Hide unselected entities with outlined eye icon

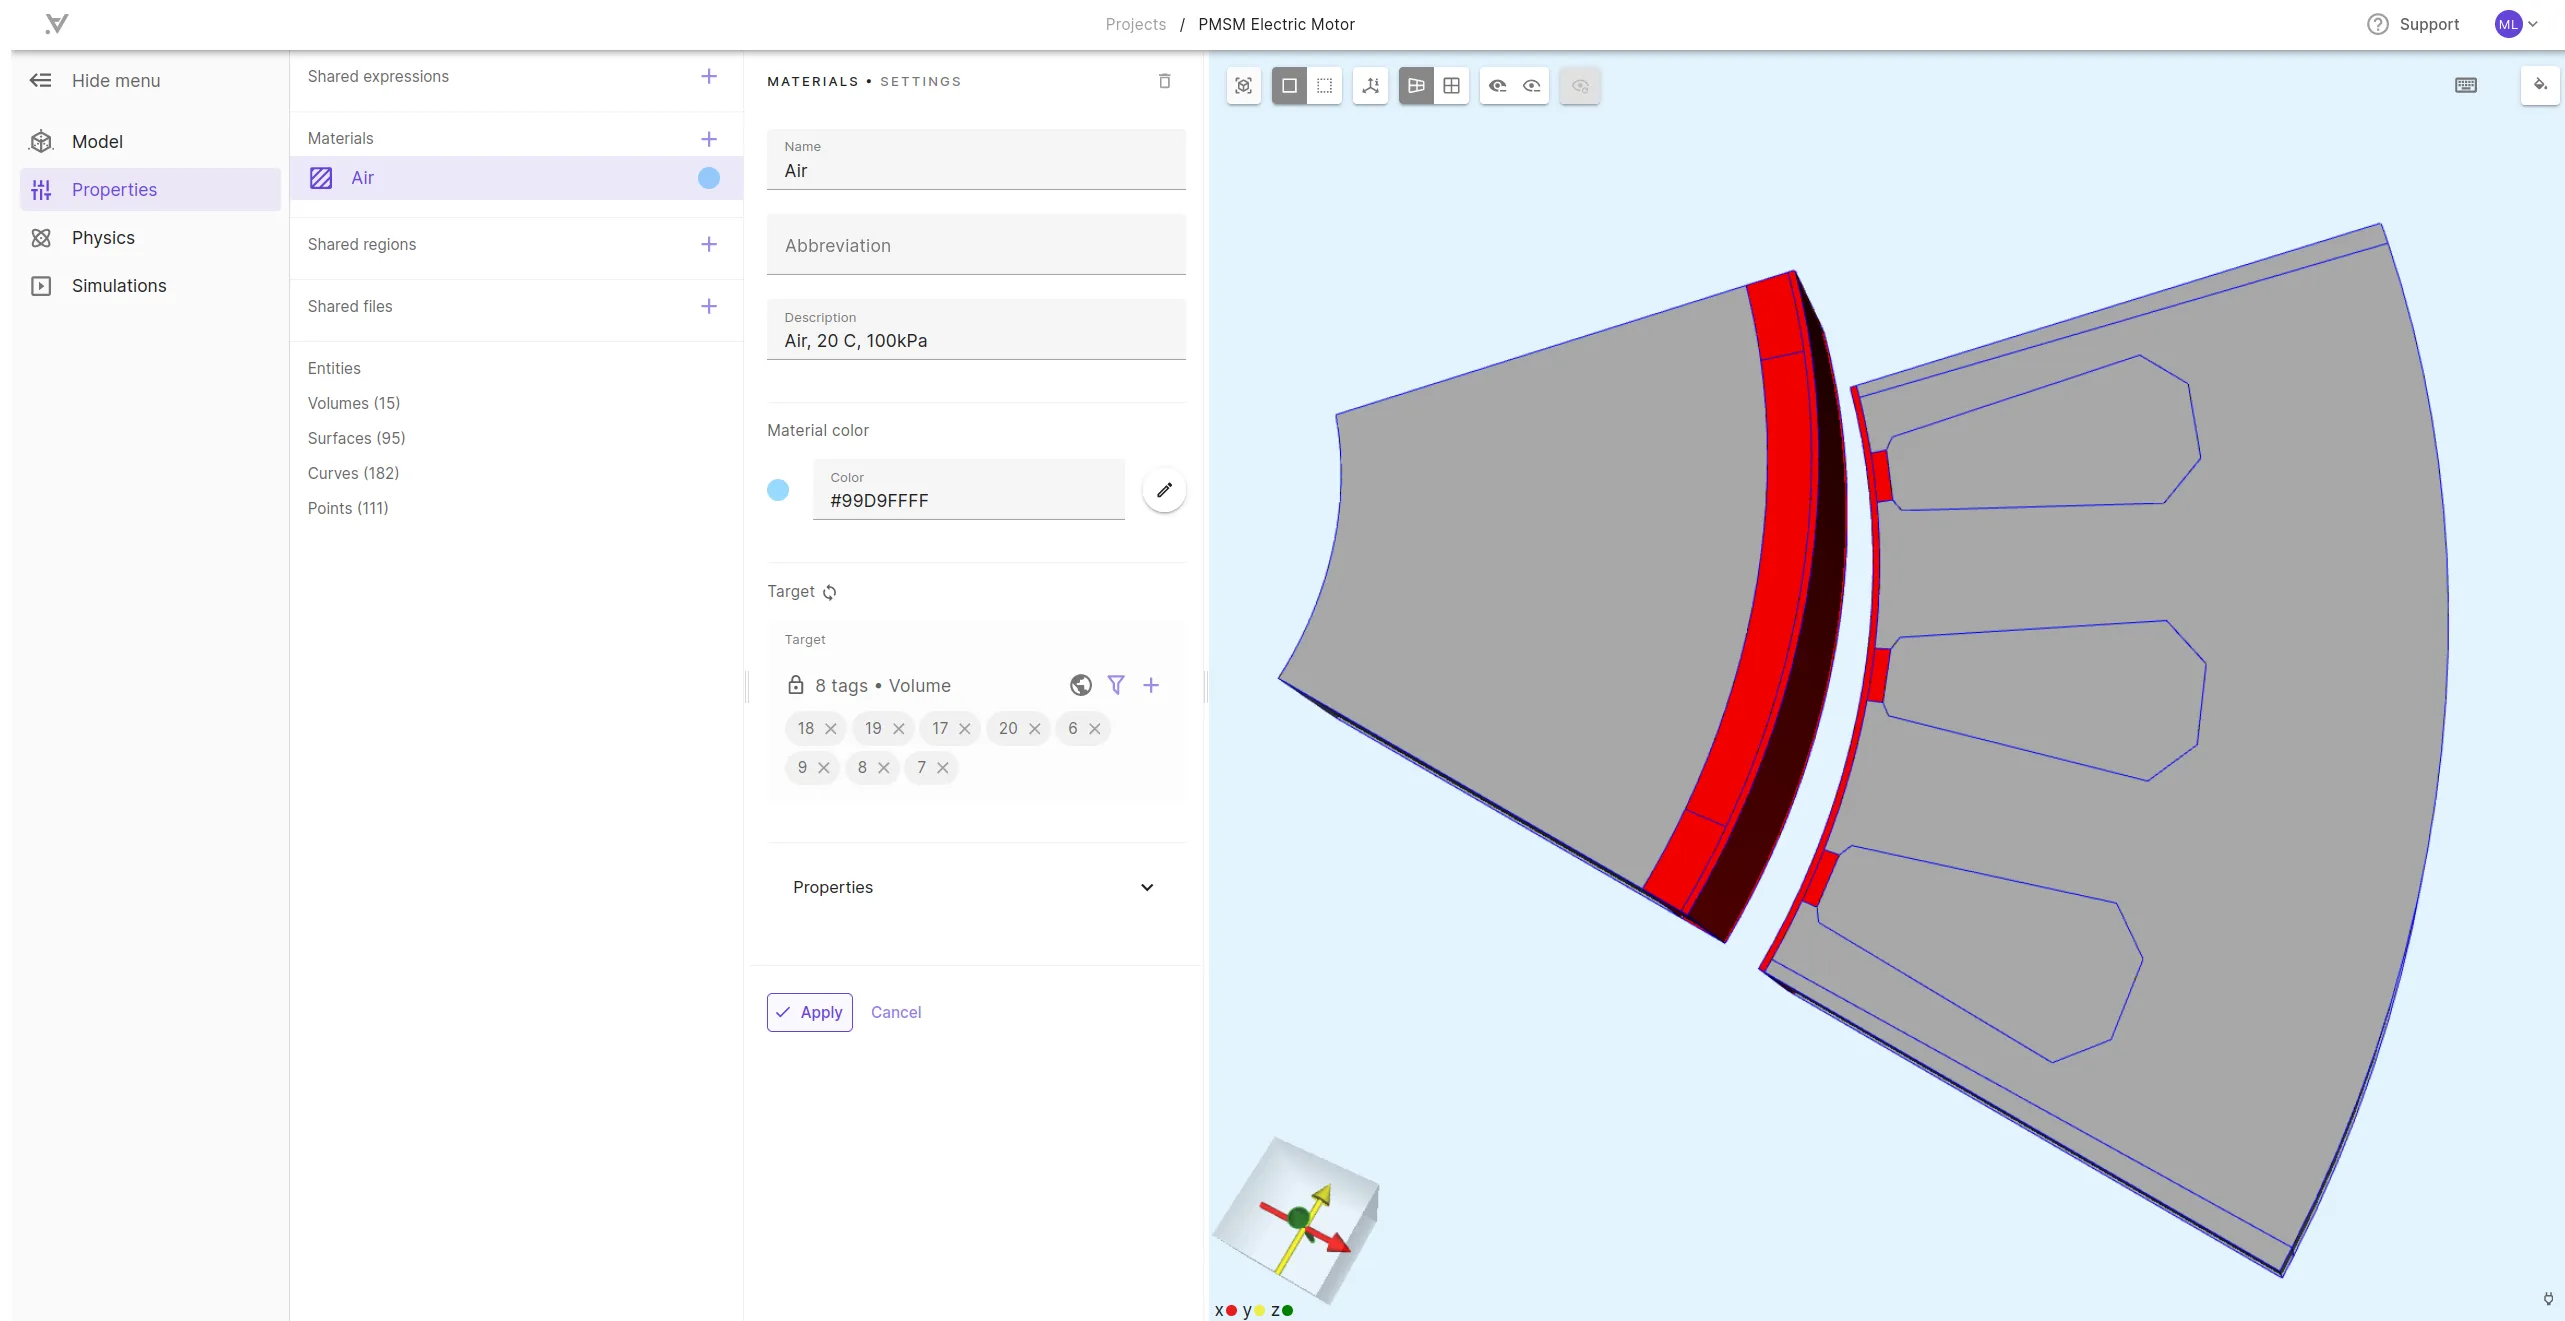[1532, 86]
